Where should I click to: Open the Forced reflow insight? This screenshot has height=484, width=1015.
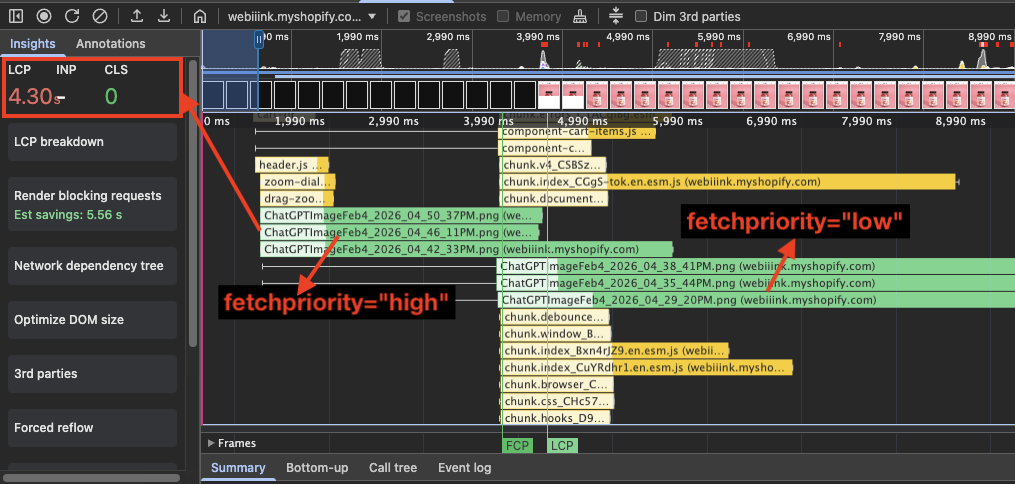[x=92, y=428]
